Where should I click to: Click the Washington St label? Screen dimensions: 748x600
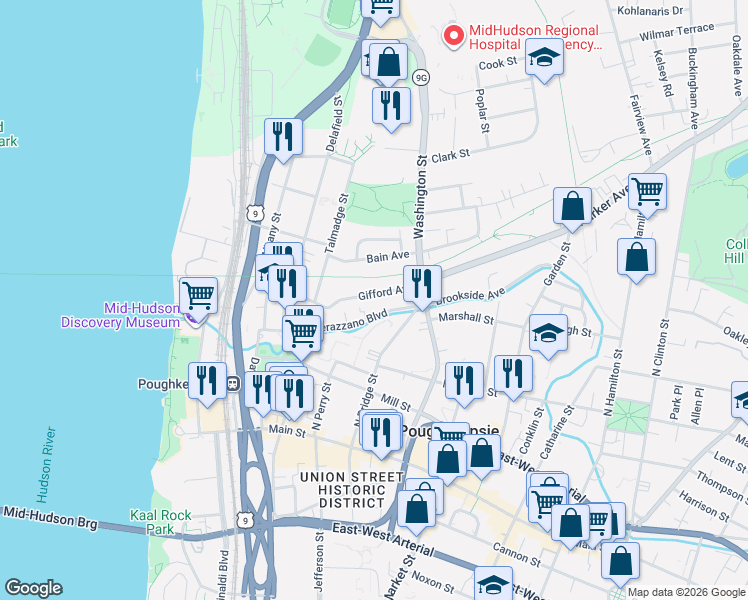(420, 197)
